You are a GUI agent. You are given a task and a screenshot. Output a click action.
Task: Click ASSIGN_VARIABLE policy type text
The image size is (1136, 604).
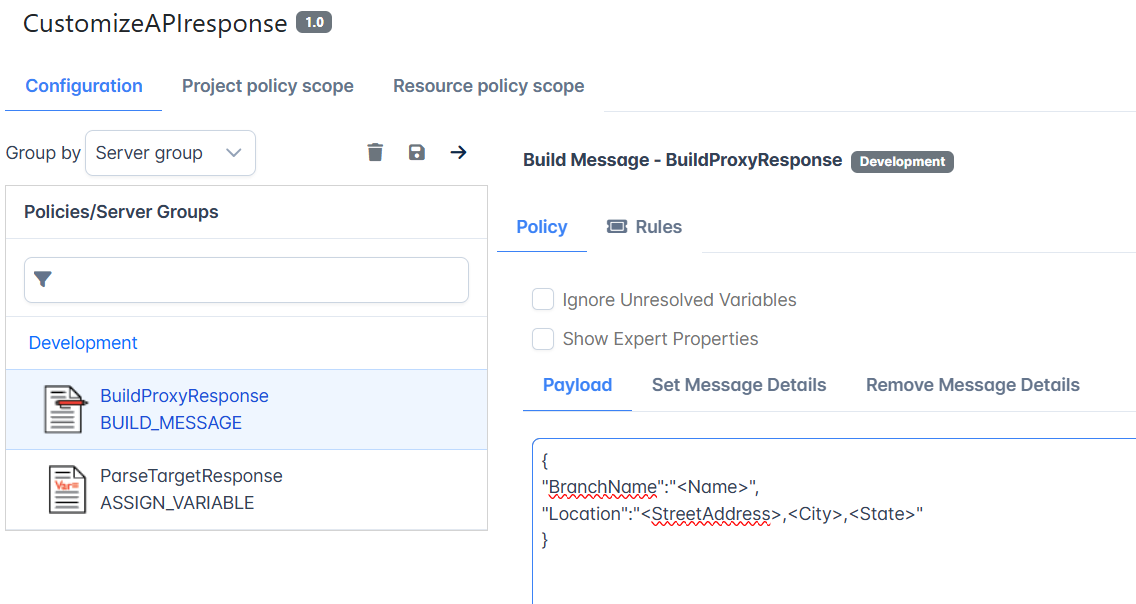[x=177, y=503]
